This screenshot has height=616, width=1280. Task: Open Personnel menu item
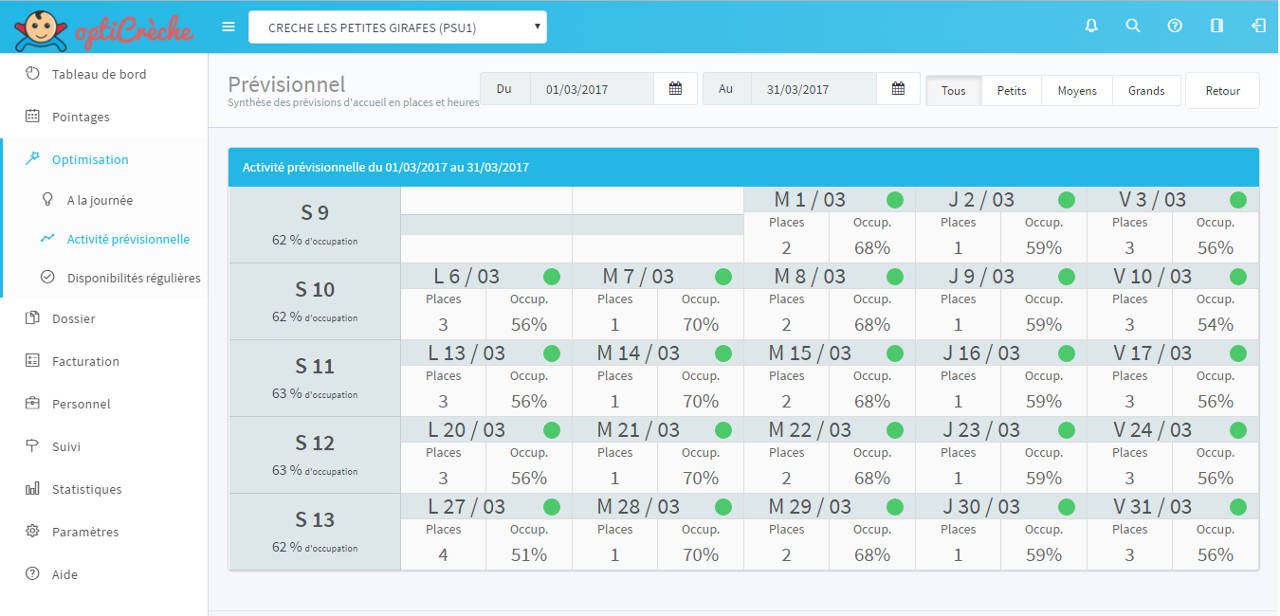tap(81, 404)
